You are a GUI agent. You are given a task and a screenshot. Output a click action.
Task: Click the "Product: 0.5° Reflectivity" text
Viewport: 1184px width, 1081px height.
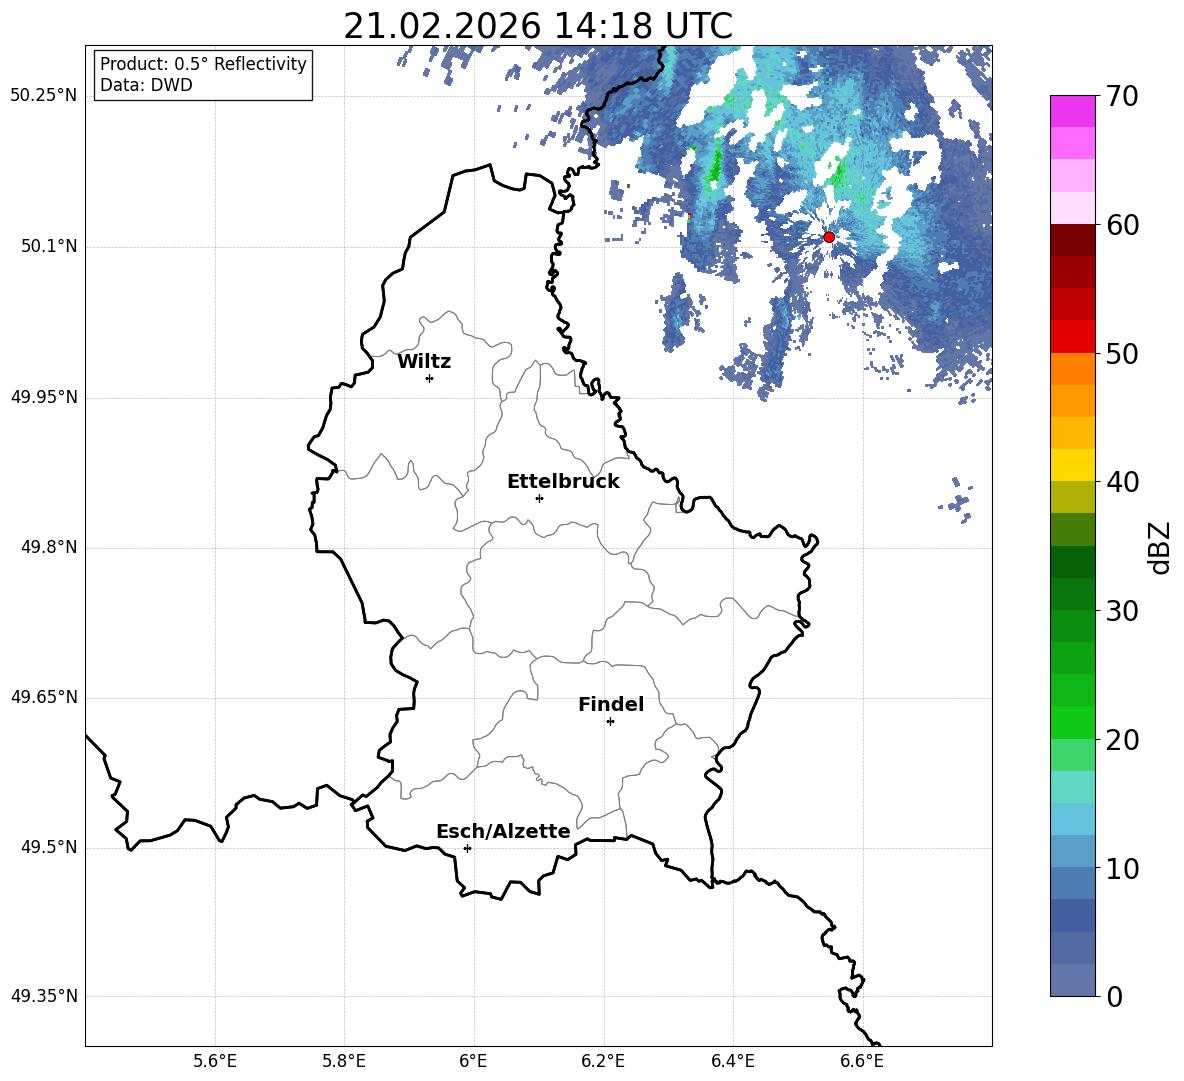203,64
